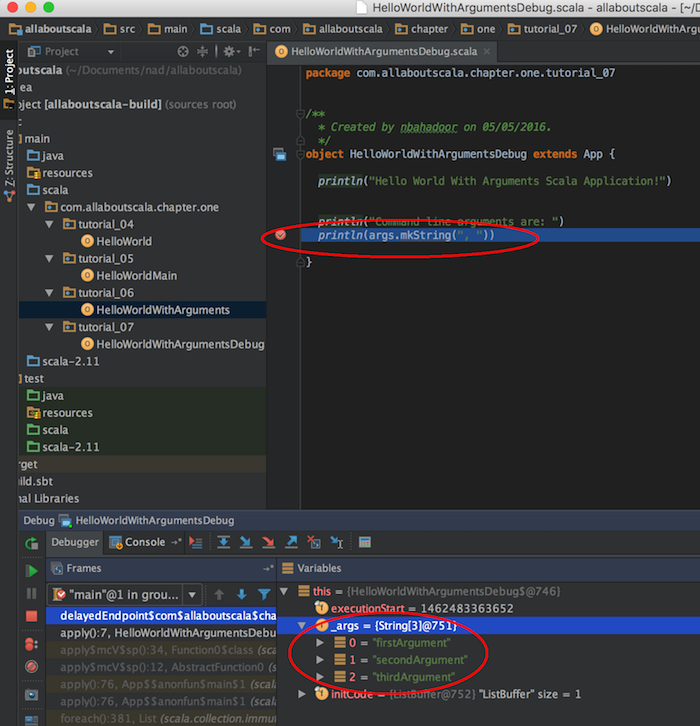Screen dimensions: 700x726
Task: Click the allaboutscala breadcrumb root
Action: pos(50,29)
